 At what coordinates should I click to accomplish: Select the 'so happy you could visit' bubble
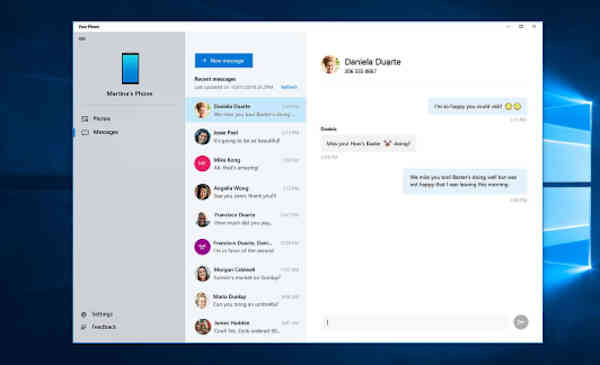pyautogui.click(x=478, y=106)
